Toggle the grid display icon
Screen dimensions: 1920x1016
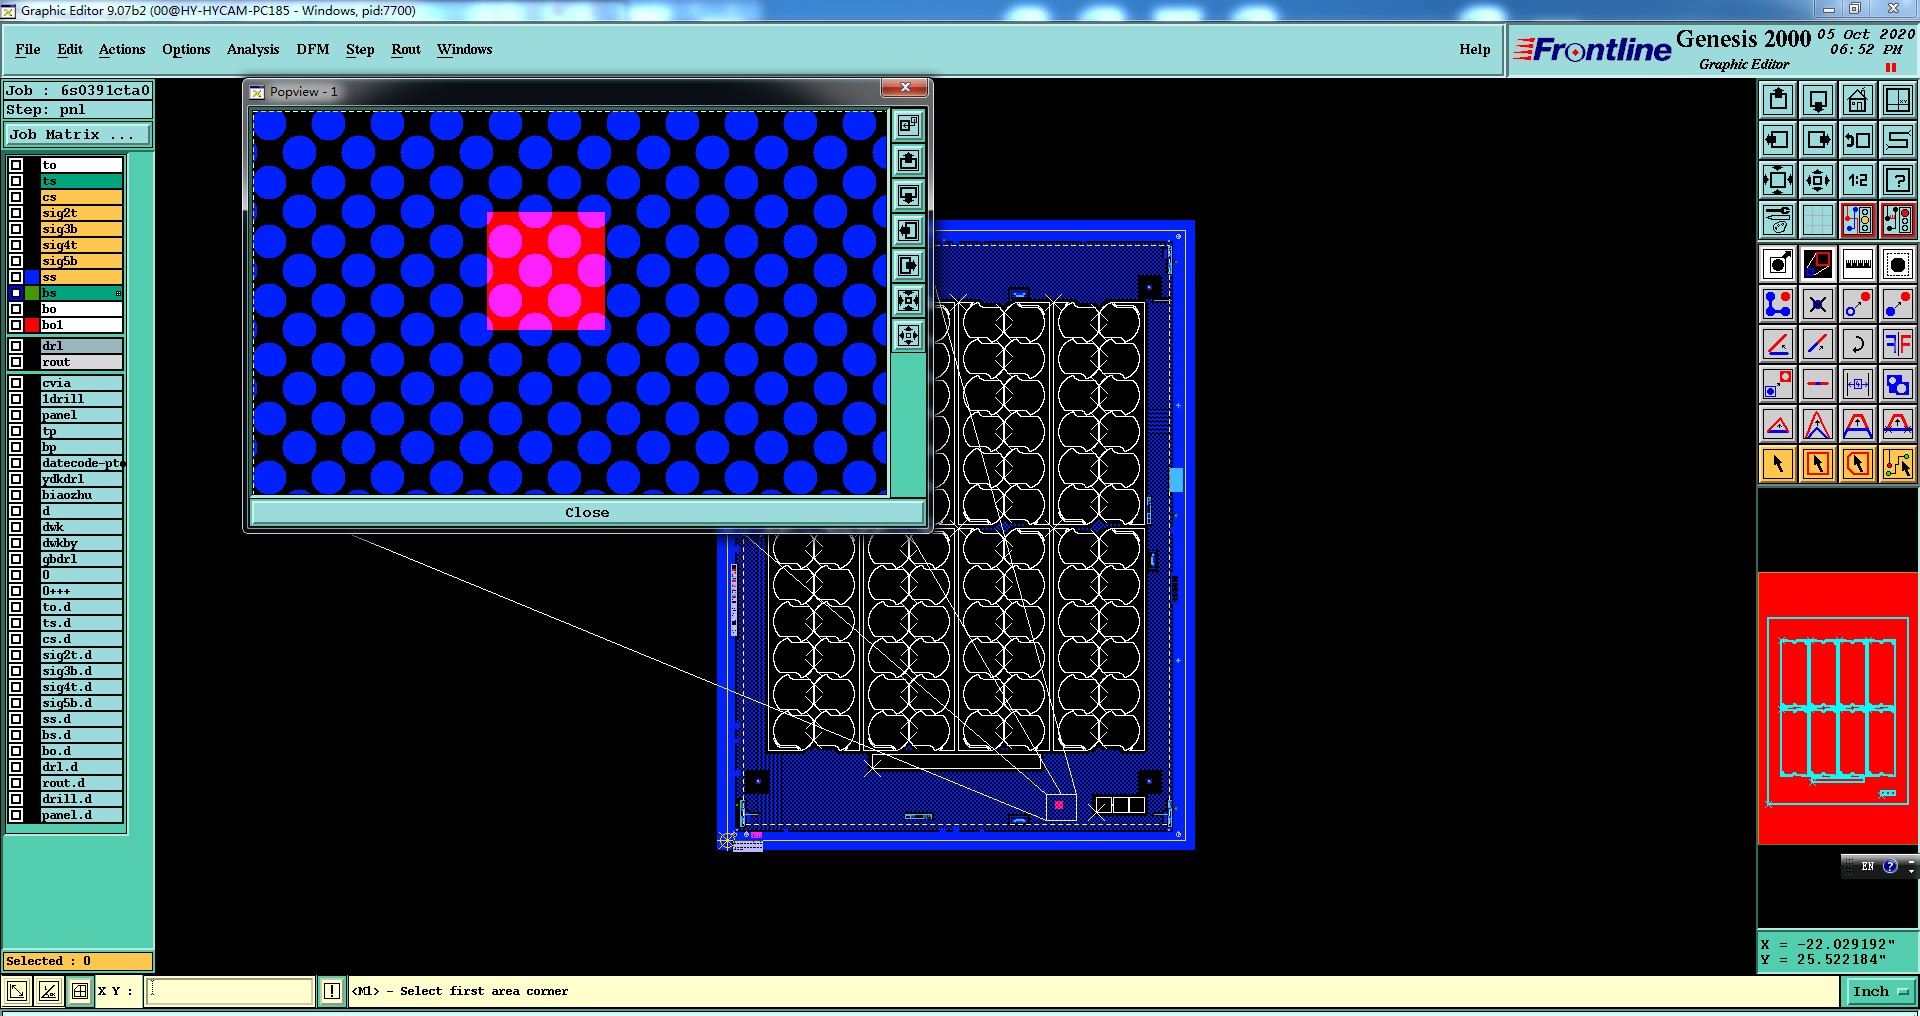(x=1818, y=220)
